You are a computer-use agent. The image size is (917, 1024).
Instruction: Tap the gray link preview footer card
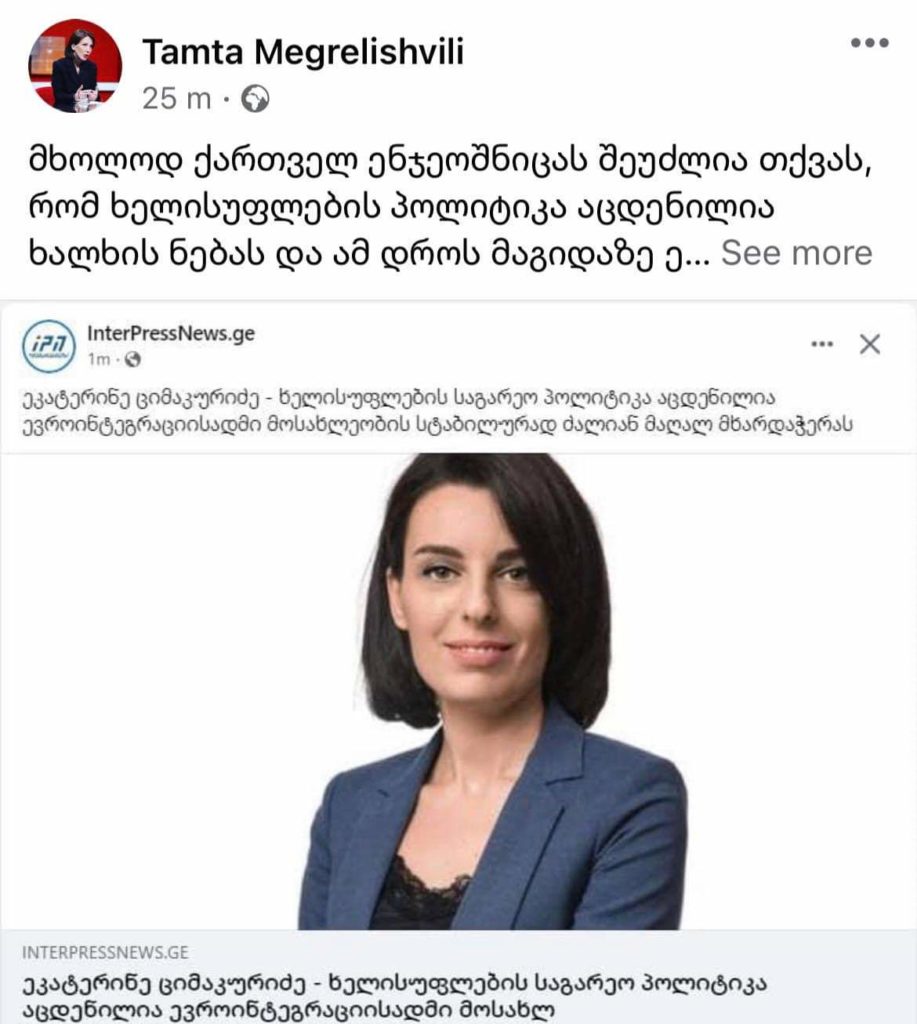[x=458, y=977]
